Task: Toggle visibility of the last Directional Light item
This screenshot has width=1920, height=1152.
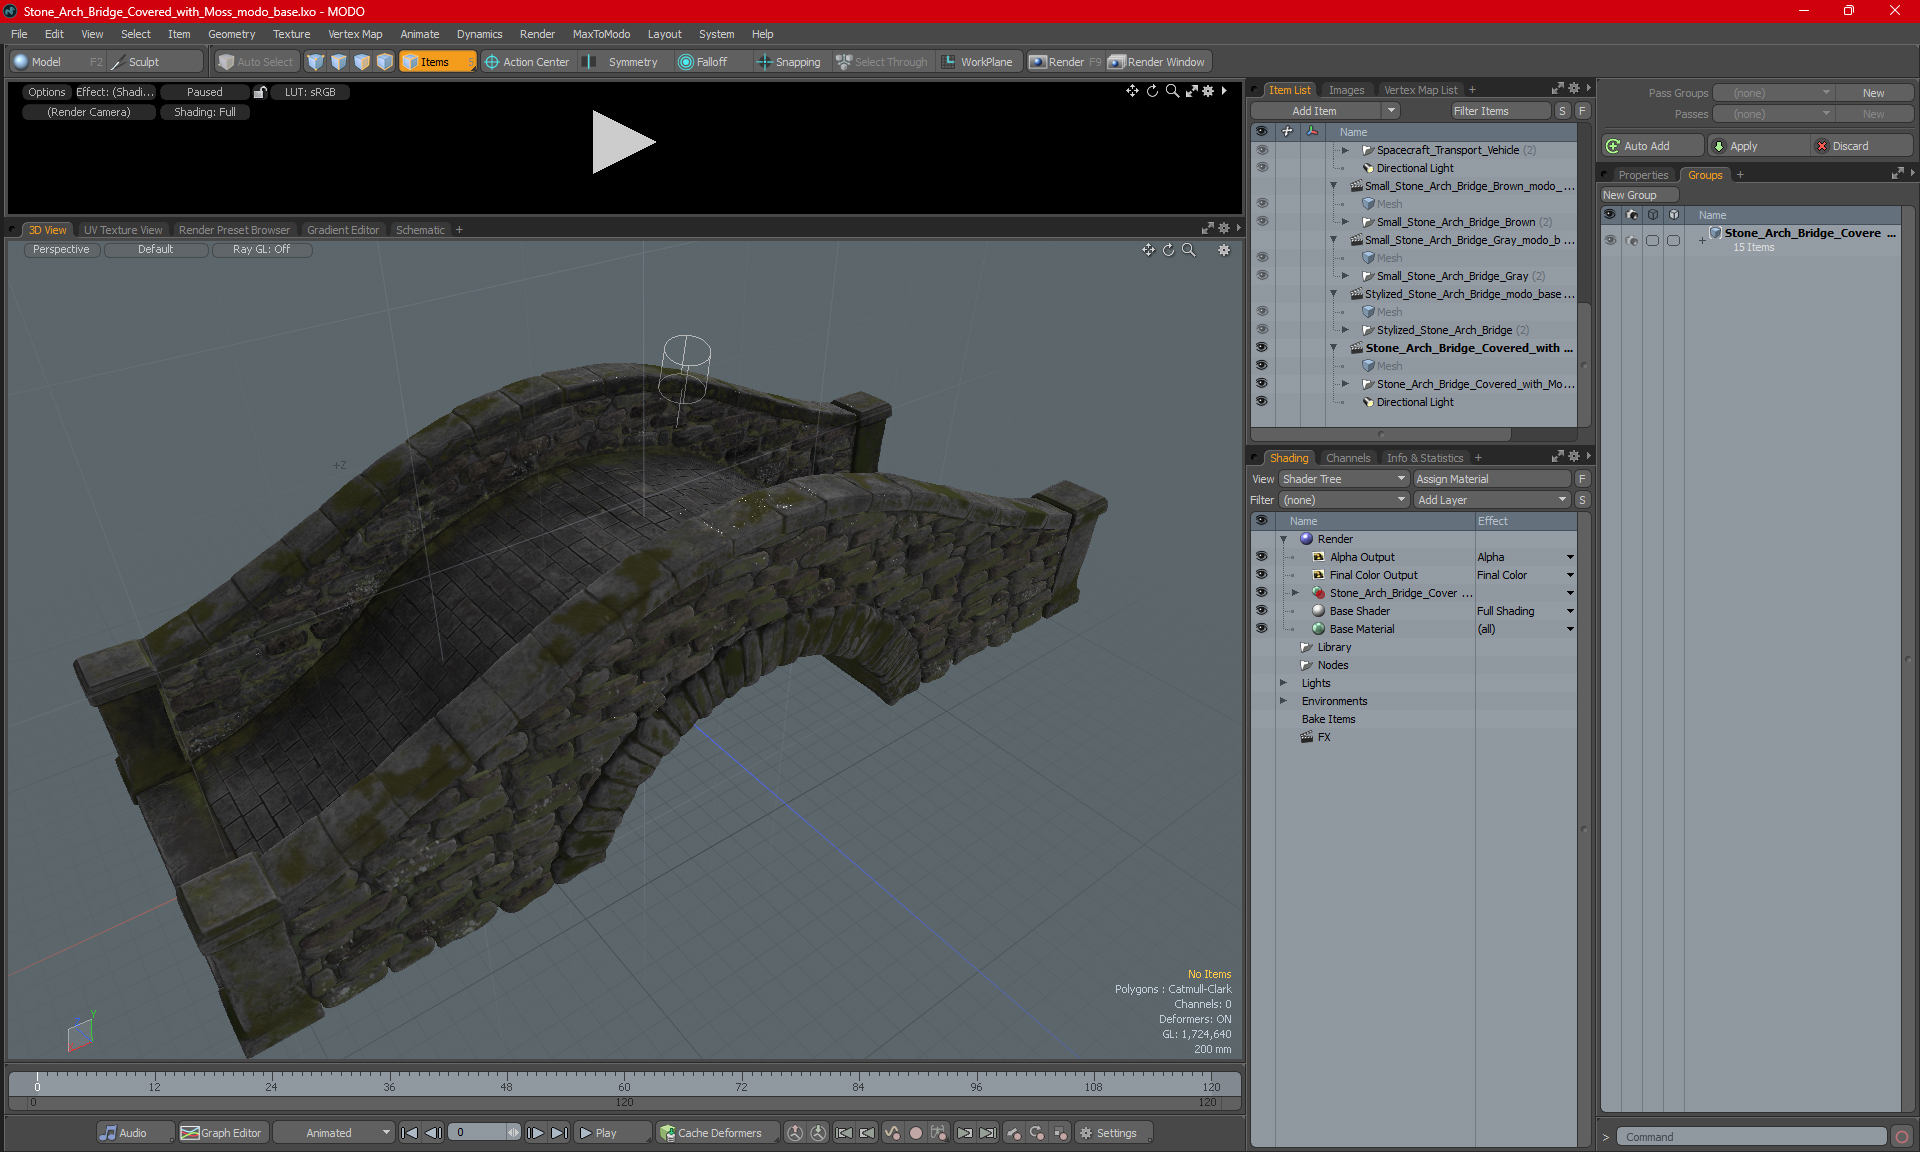Action: [x=1261, y=402]
